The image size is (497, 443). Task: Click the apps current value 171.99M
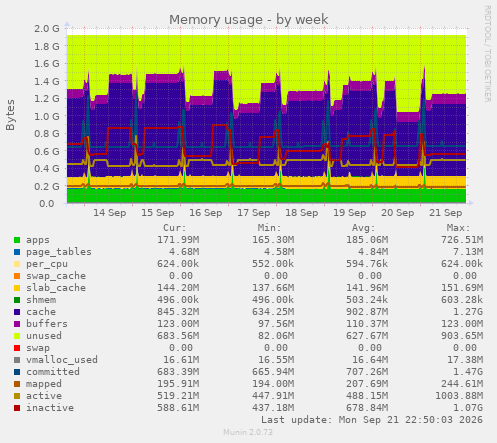point(178,240)
